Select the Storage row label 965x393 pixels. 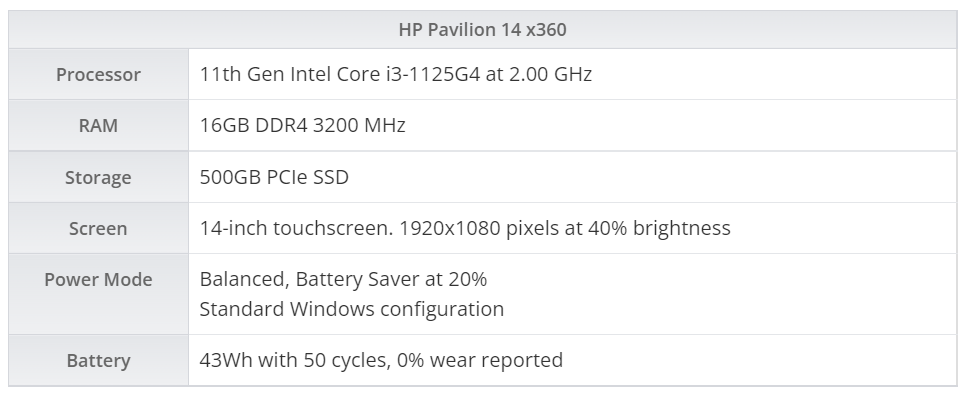98,177
